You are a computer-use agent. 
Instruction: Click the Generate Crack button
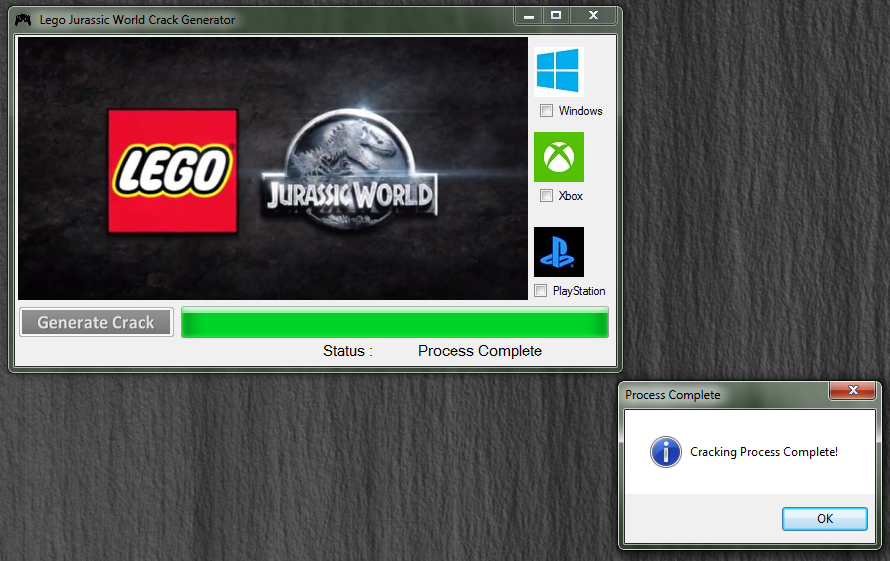96,323
